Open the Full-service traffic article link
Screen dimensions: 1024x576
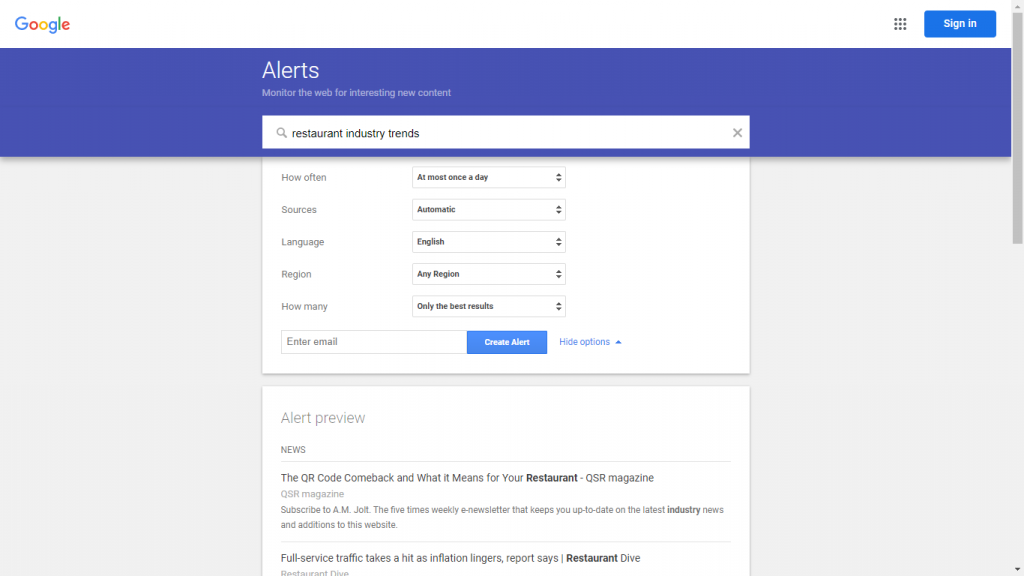point(460,558)
